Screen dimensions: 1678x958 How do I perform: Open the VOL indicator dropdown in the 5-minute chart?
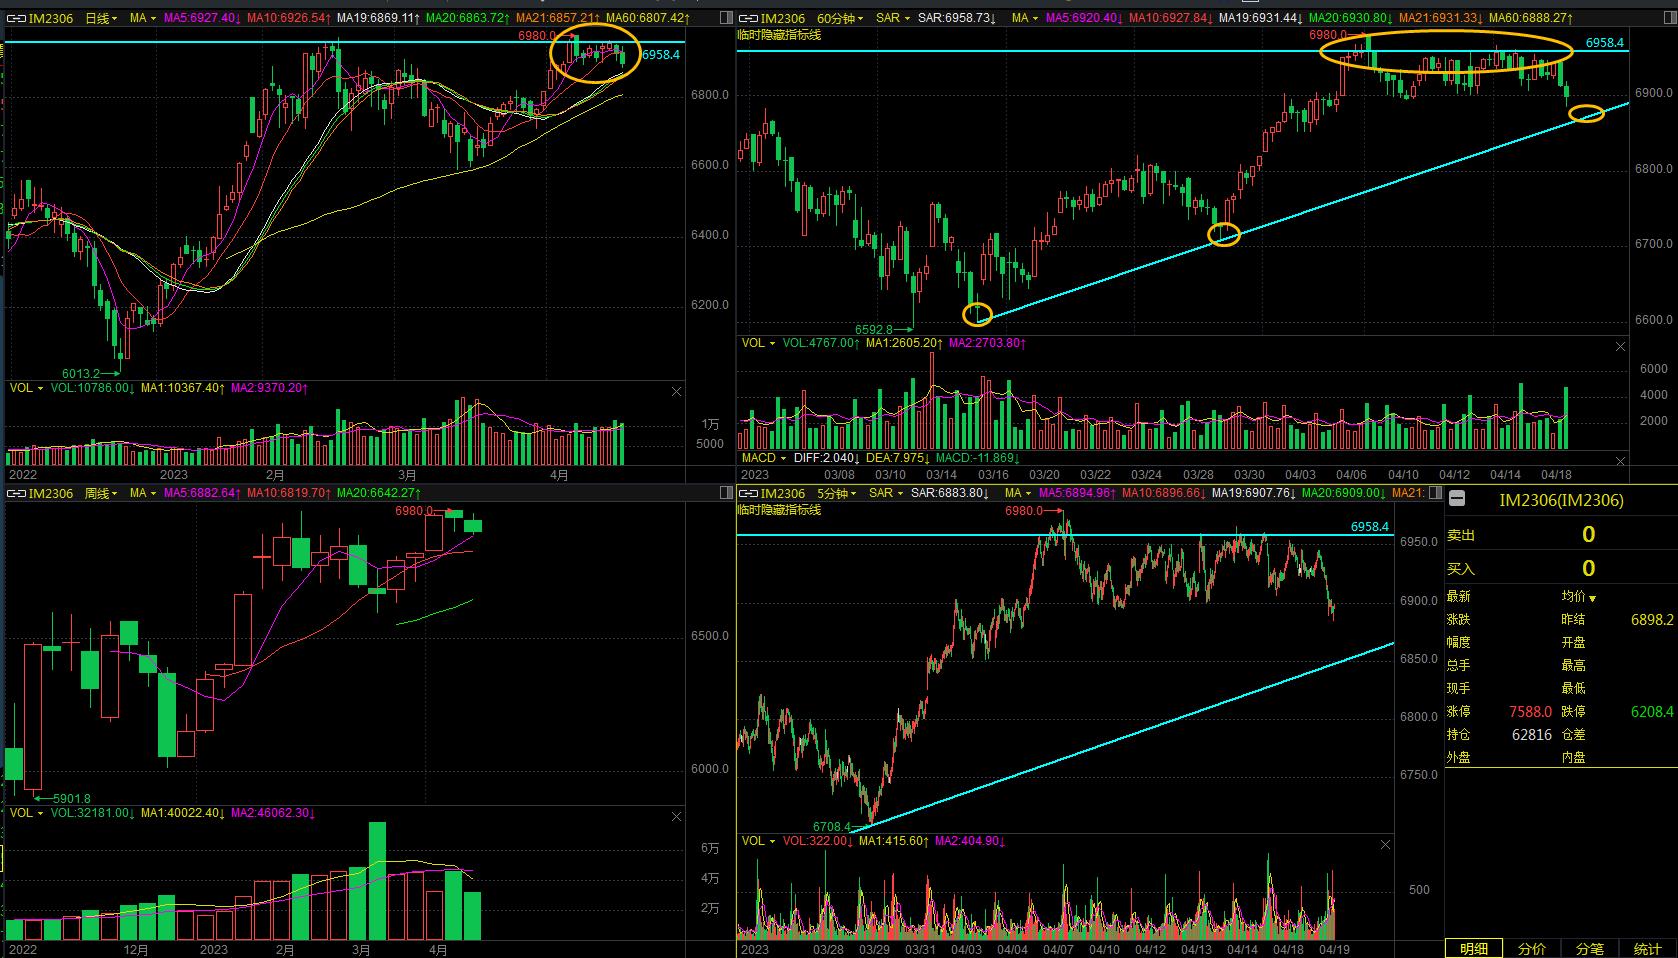(x=759, y=841)
